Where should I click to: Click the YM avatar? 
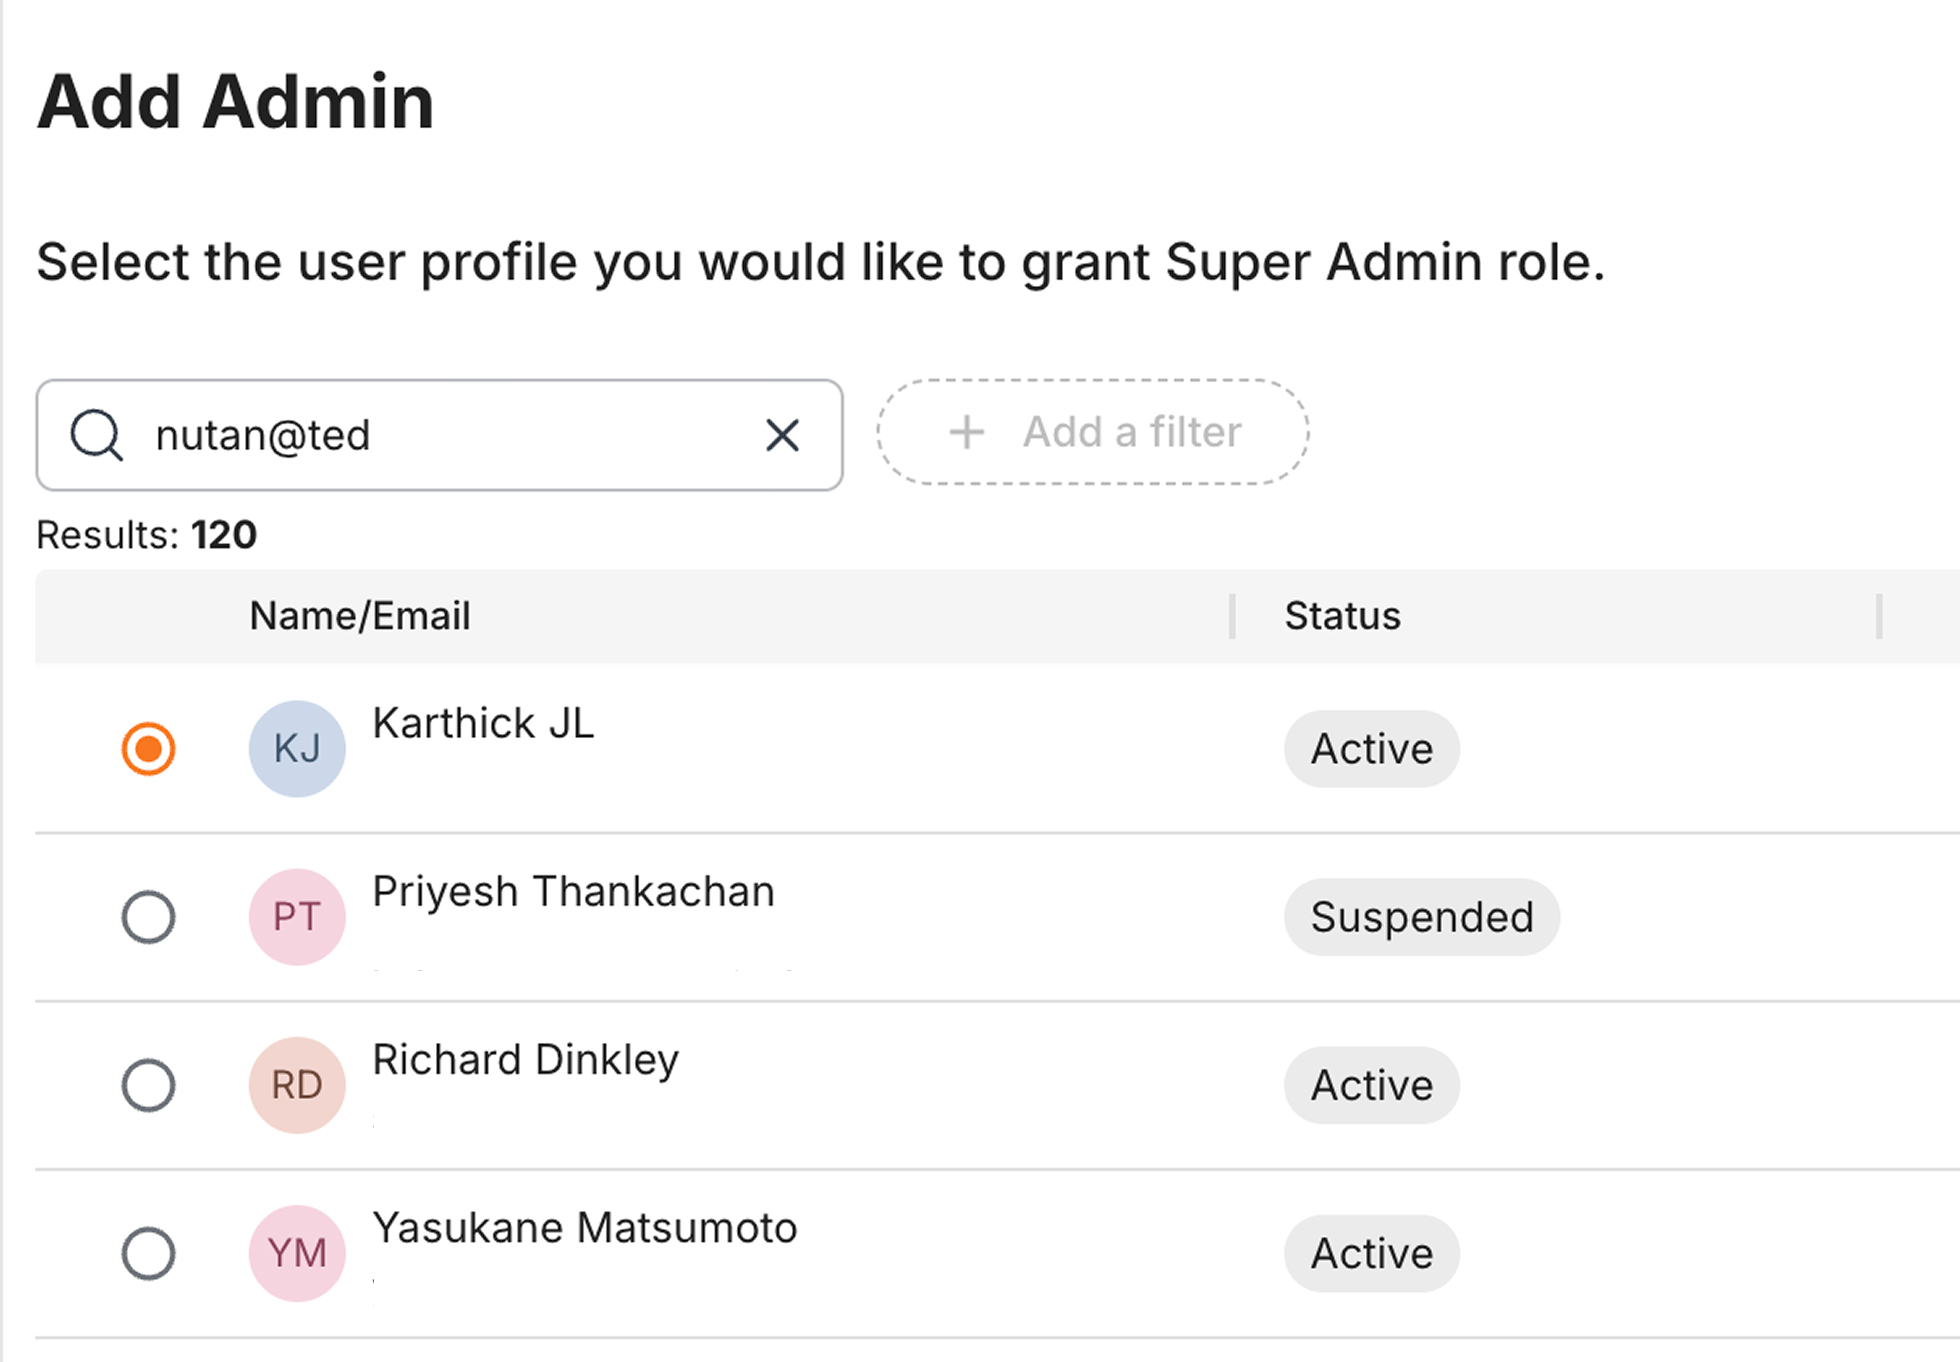tap(297, 1253)
